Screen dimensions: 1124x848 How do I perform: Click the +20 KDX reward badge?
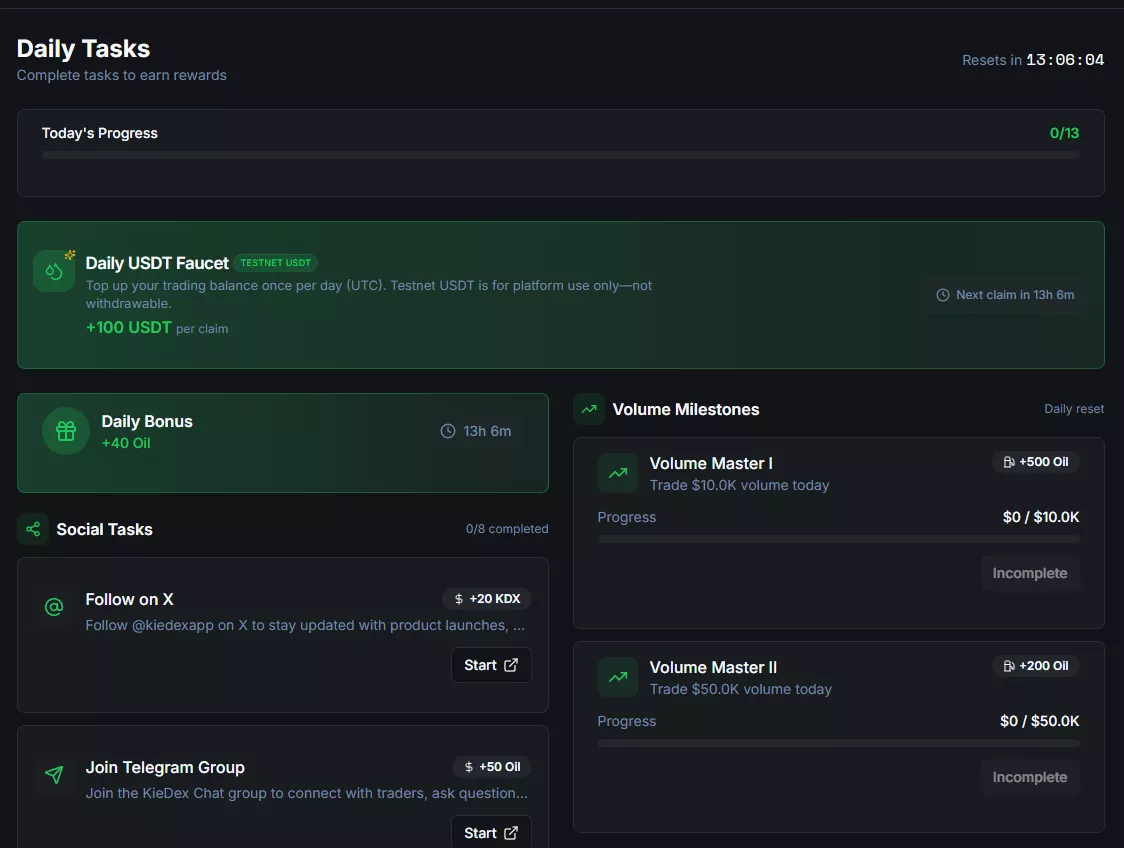(x=487, y=599)
